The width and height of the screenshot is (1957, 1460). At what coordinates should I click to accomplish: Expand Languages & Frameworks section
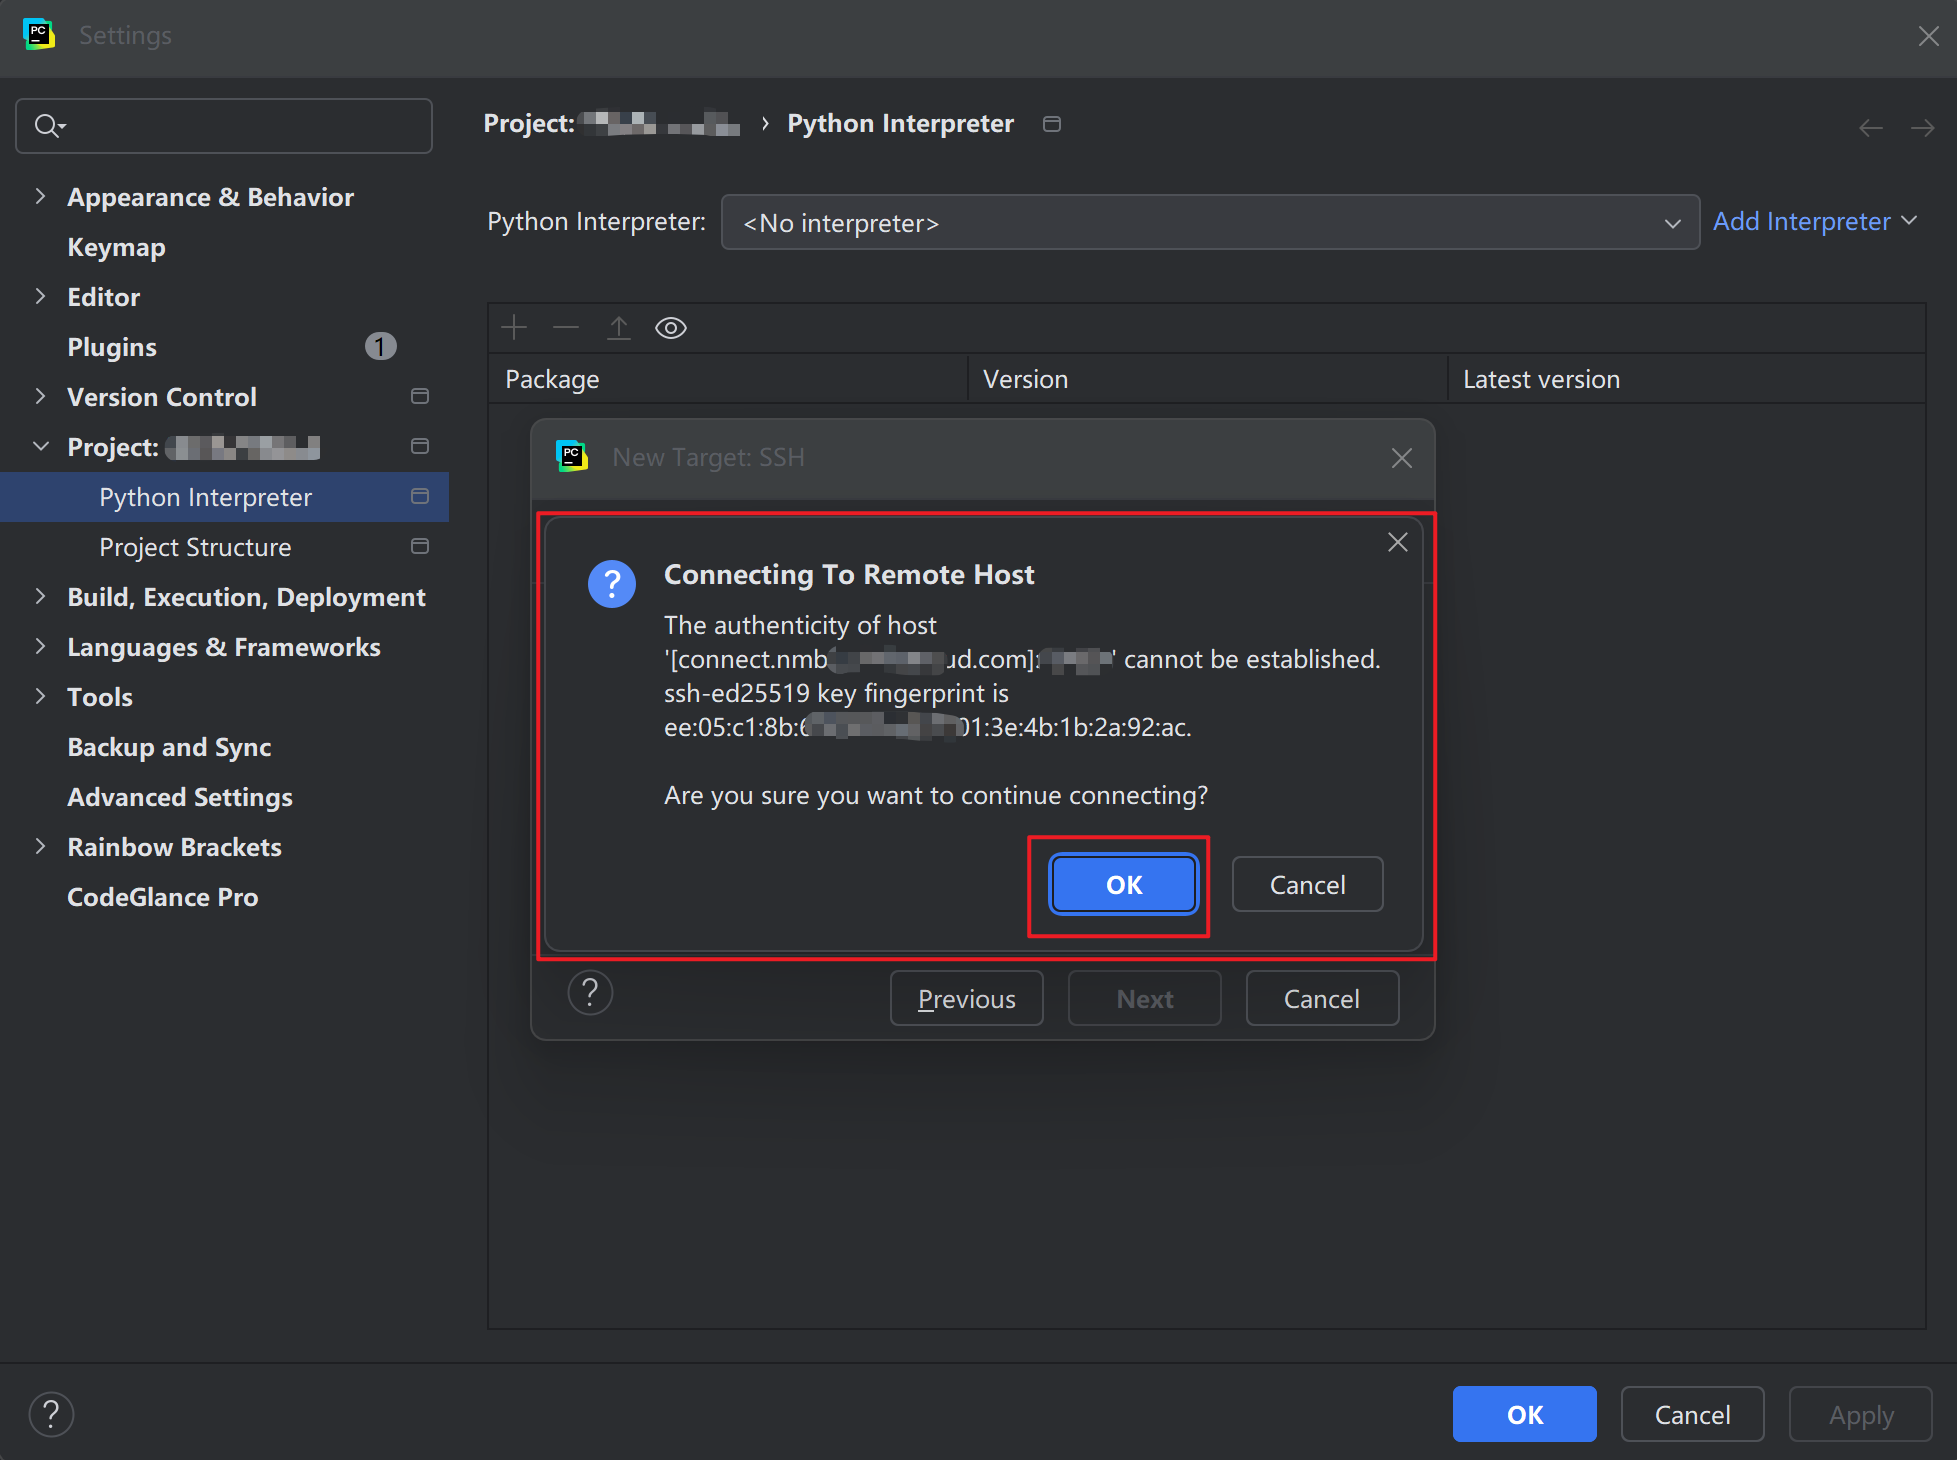tap(40, 646)
